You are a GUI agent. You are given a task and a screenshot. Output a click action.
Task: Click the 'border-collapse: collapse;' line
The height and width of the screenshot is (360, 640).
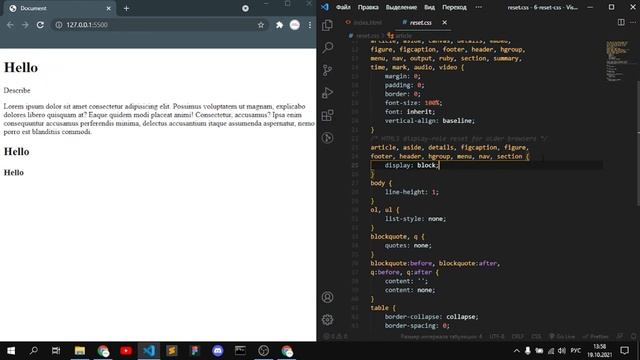[x=431, y=317]
